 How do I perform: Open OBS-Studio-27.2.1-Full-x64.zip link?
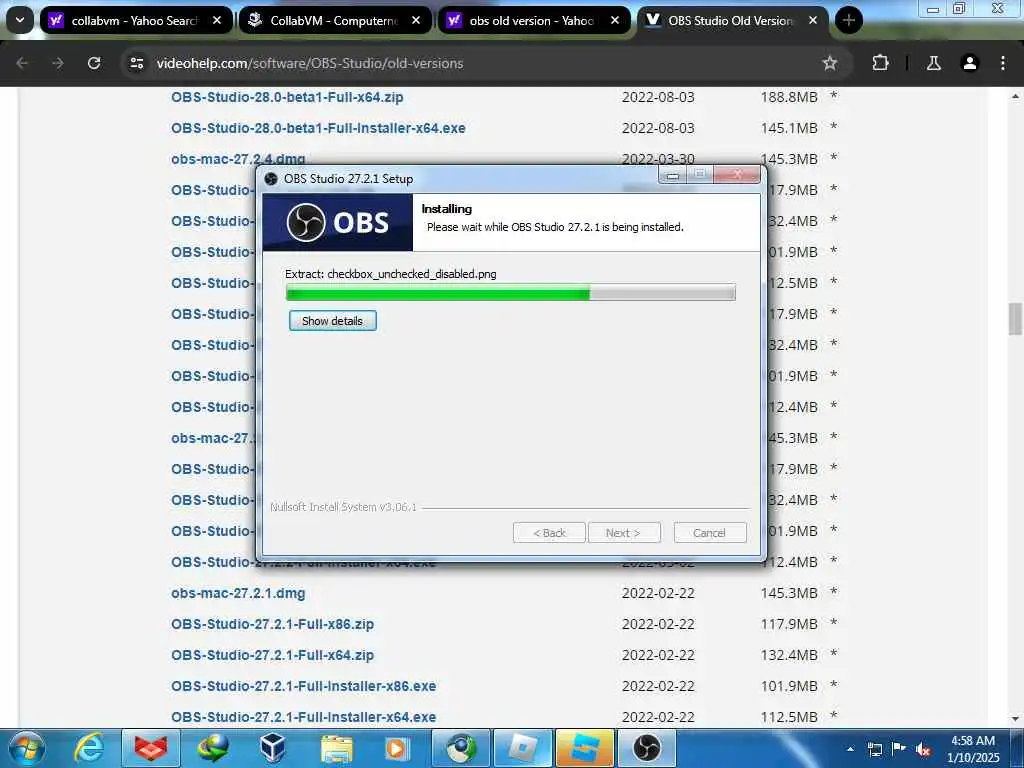(x=272, y=655)
